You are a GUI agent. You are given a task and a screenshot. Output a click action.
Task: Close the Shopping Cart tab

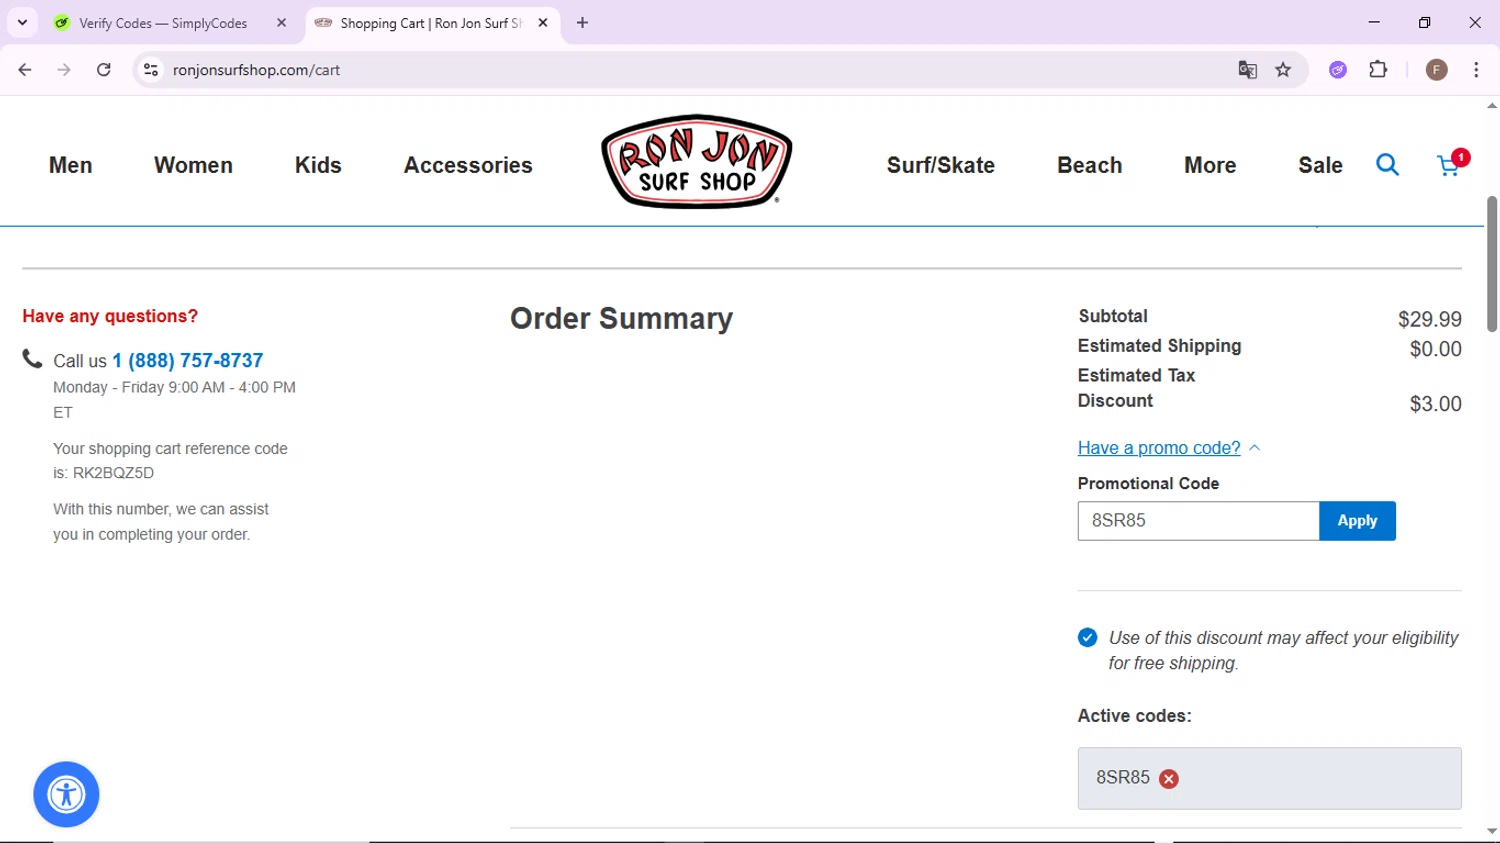pyautogui.click(x=543, y=23)
